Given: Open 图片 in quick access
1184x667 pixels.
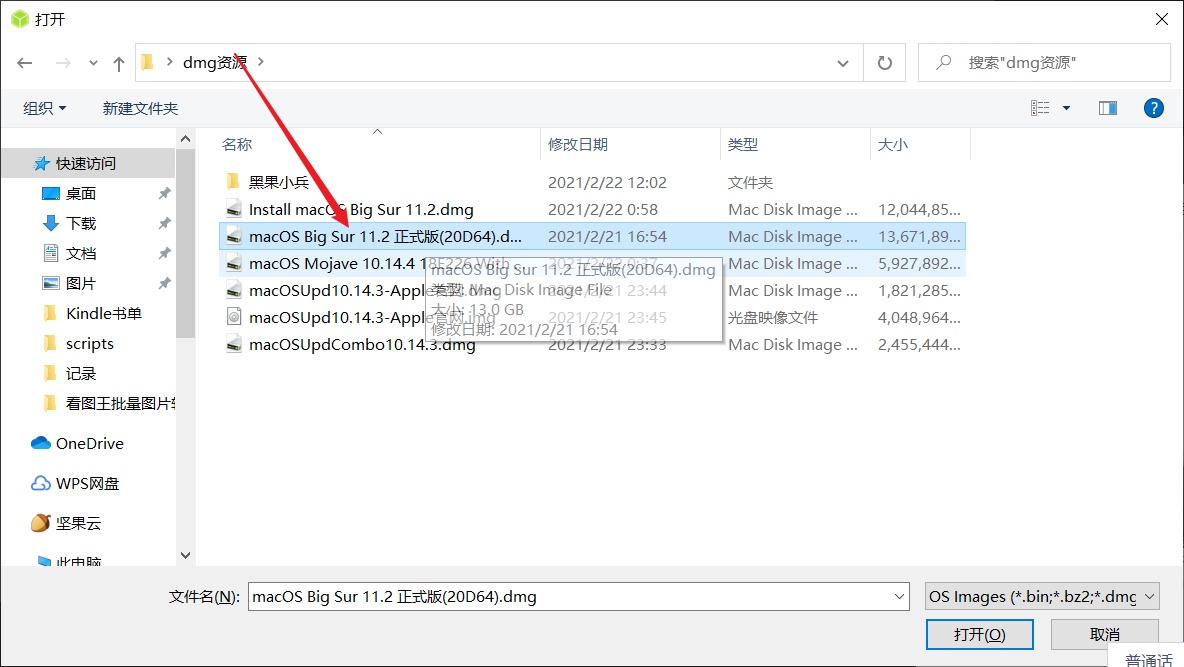Looking at the screenshot, I should (80, 283).
